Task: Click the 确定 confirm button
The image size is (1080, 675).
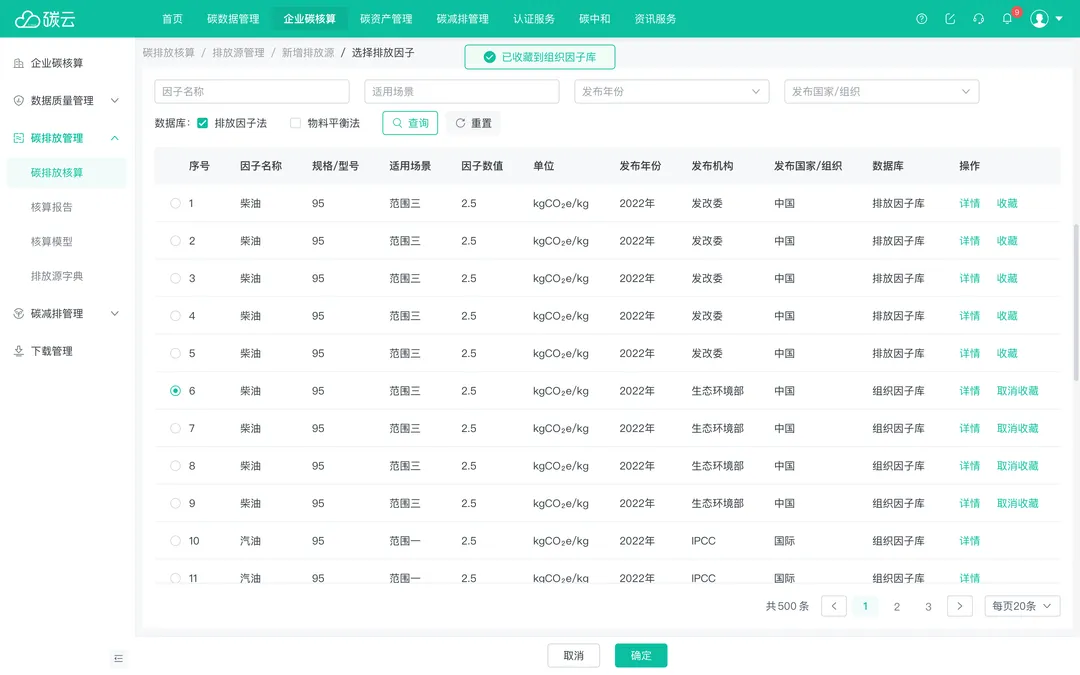Action: [x=641, y=656]
